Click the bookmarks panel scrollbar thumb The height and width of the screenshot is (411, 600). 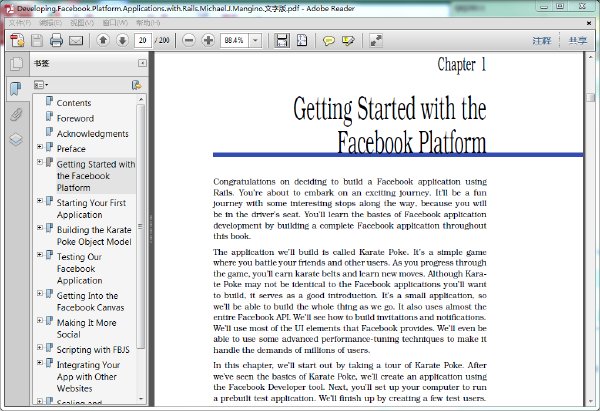coord(141,227)
